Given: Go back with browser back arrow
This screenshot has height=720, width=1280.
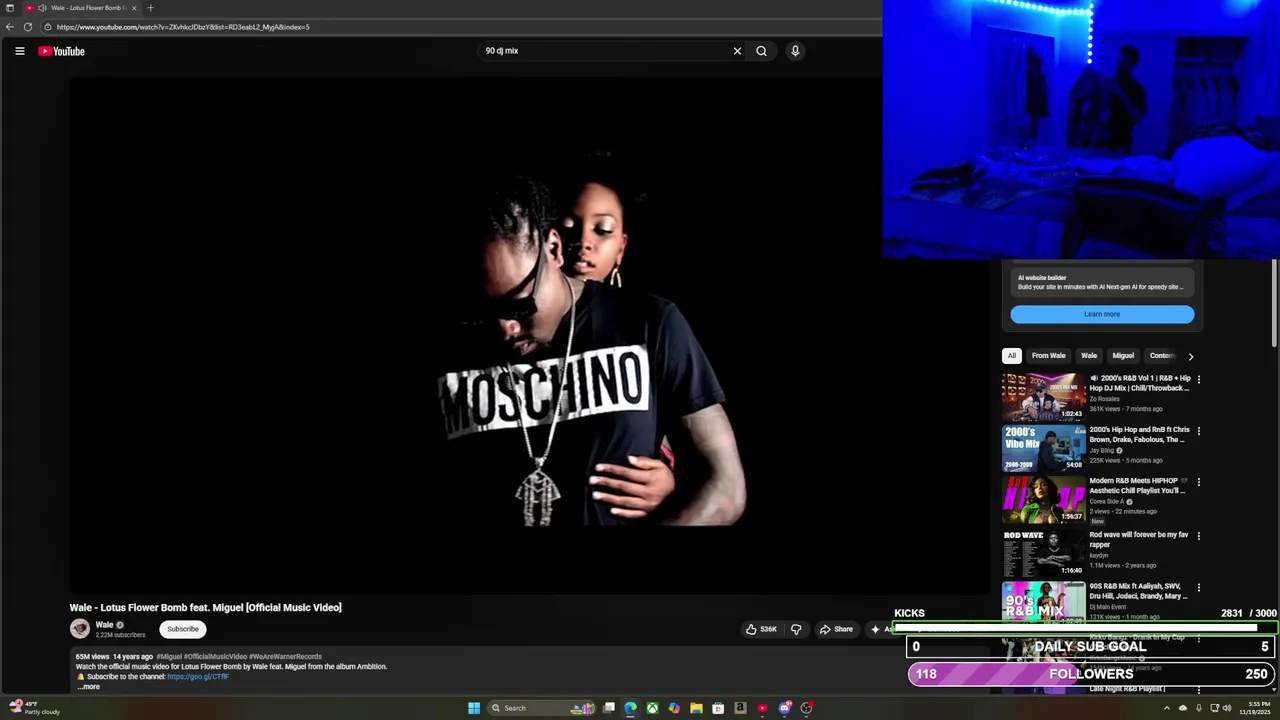Looking at the screenshot, I should tap(10, 27).
